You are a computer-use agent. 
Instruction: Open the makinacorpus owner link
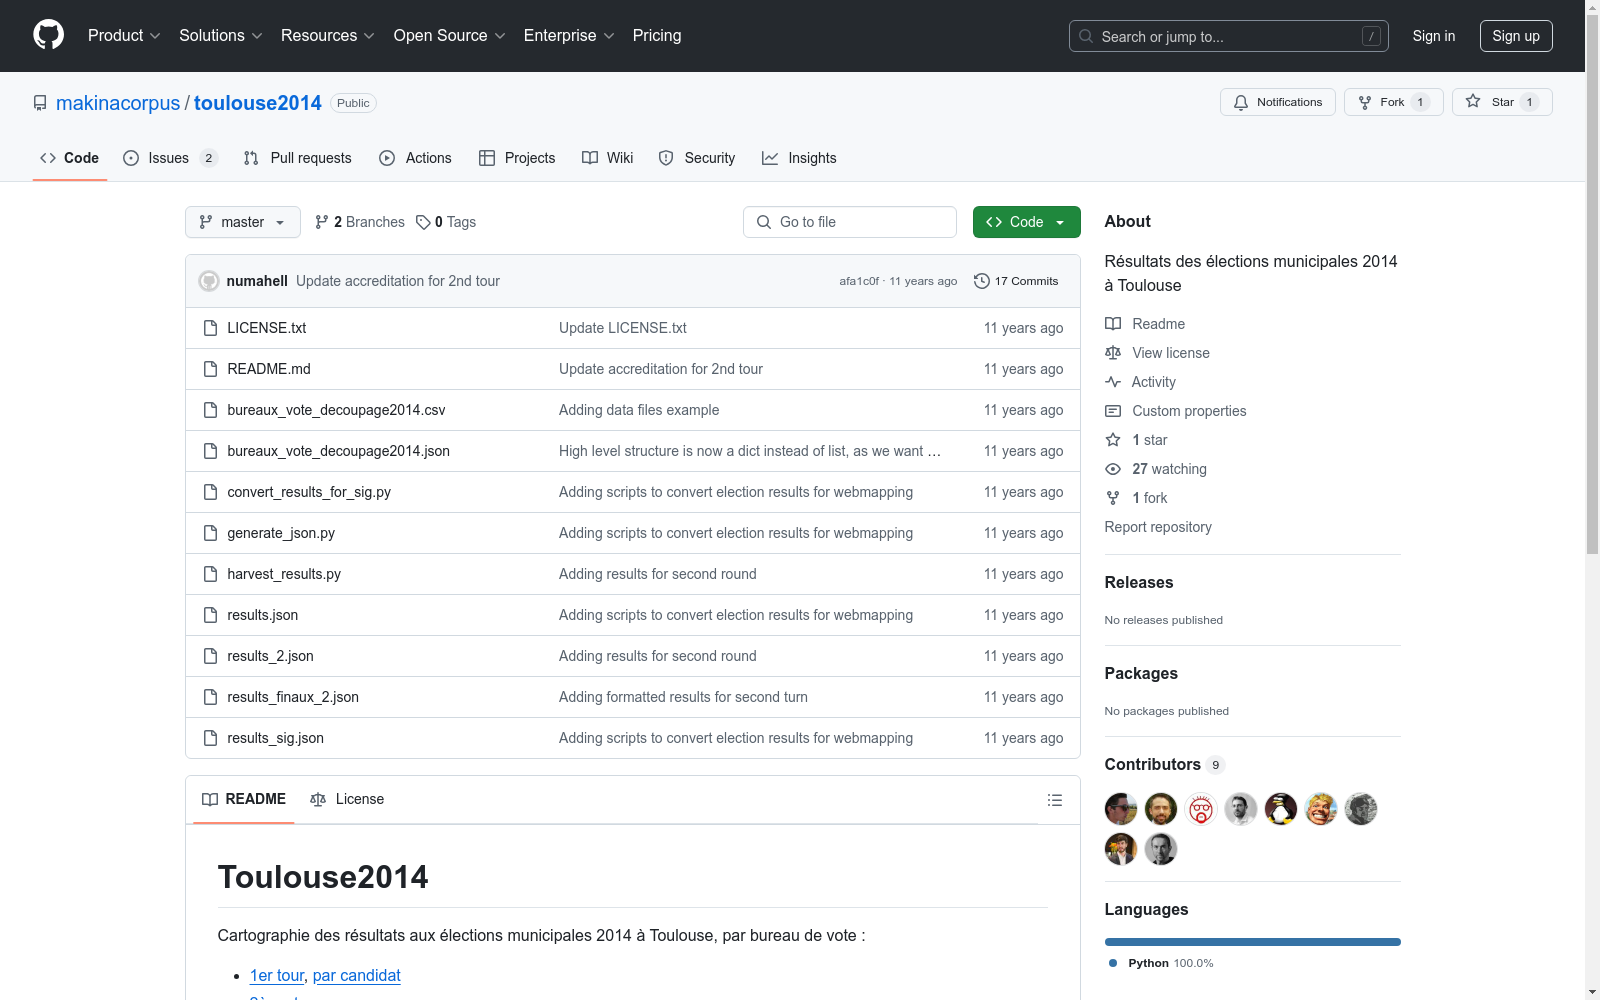[118, 103]
